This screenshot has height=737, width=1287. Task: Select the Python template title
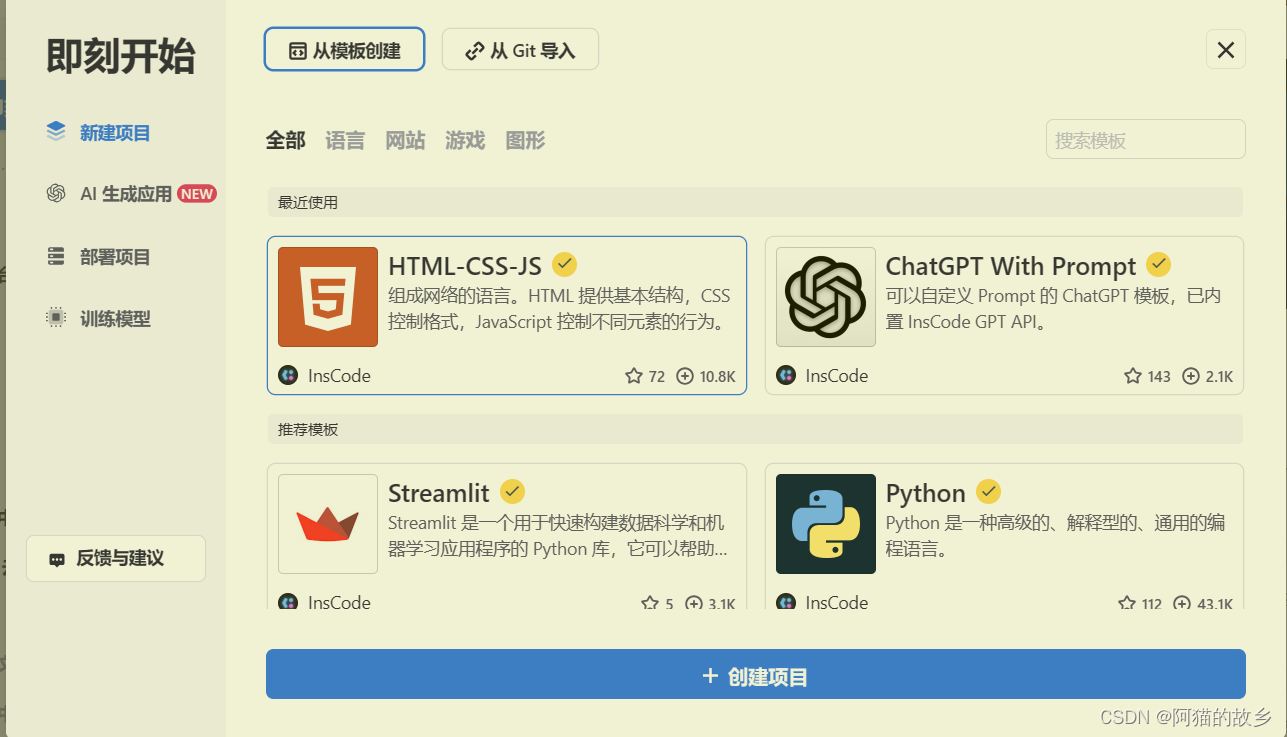point(926,493)
